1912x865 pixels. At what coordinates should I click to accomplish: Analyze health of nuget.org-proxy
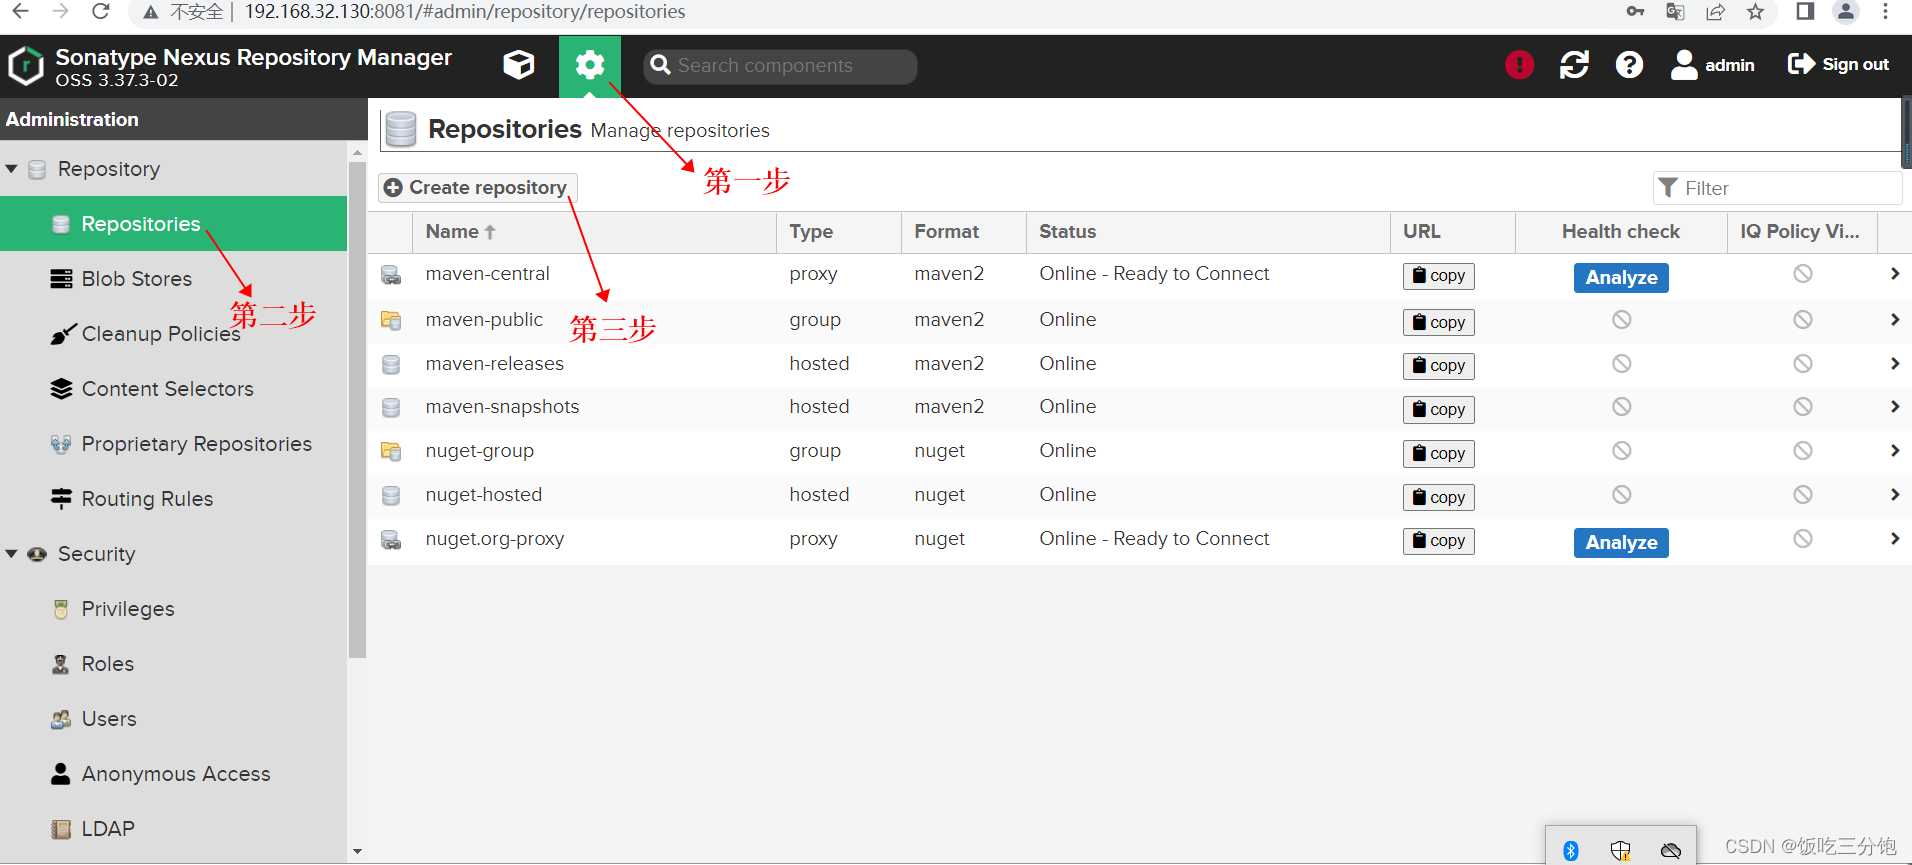click(1621, 543)
